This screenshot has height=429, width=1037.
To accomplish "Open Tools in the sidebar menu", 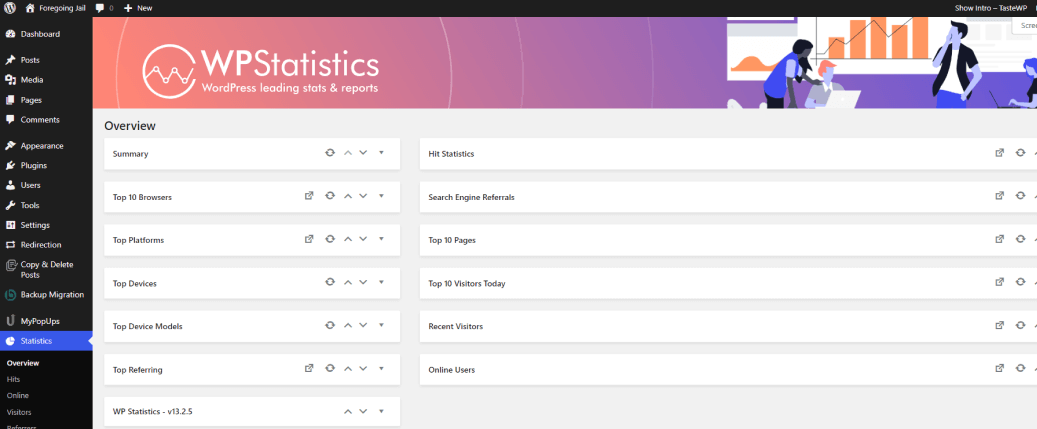I will click(46, 205).
